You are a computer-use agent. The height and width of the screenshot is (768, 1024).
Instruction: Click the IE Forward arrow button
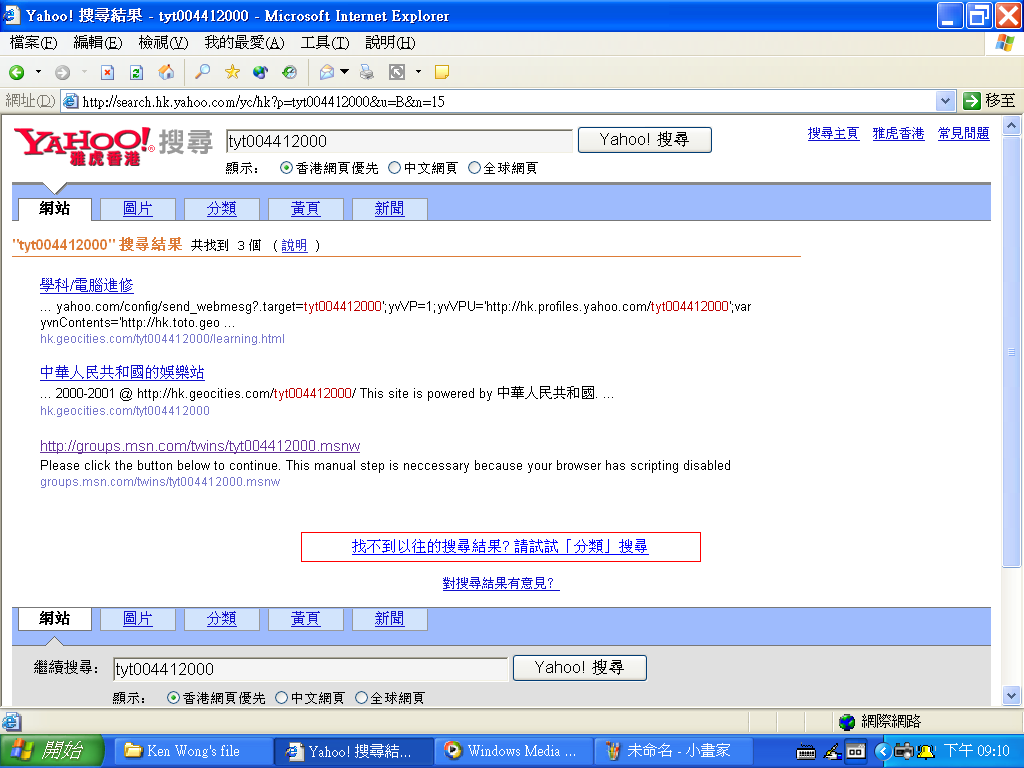(x=63, y=72)
